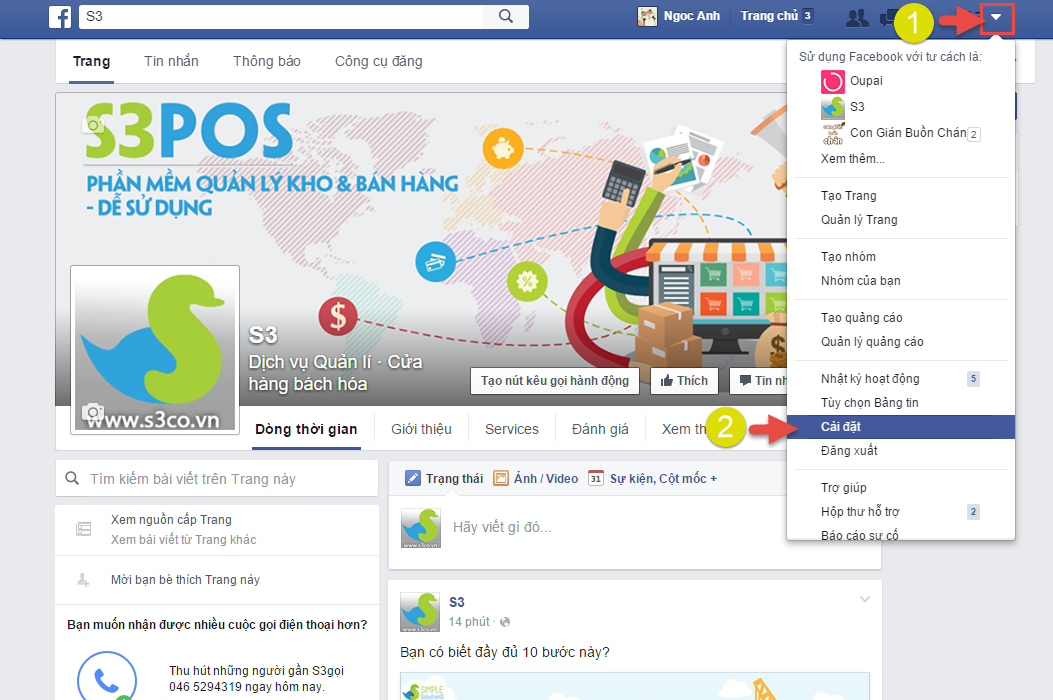The image size is (1053, 700).
Task: Select the Services tab
Action: tap(512, 429)
